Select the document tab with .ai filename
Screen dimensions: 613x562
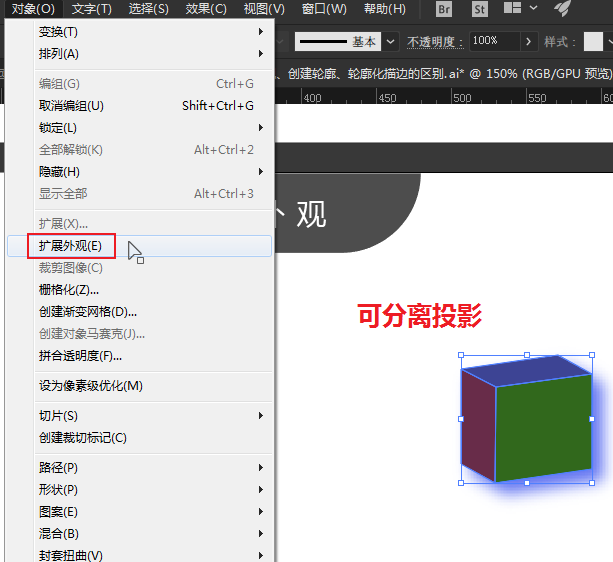444,73
